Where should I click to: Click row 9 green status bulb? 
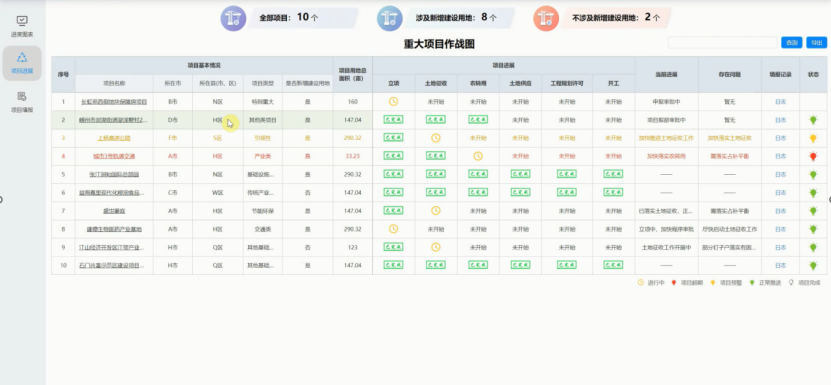click(x=813, y=247)
